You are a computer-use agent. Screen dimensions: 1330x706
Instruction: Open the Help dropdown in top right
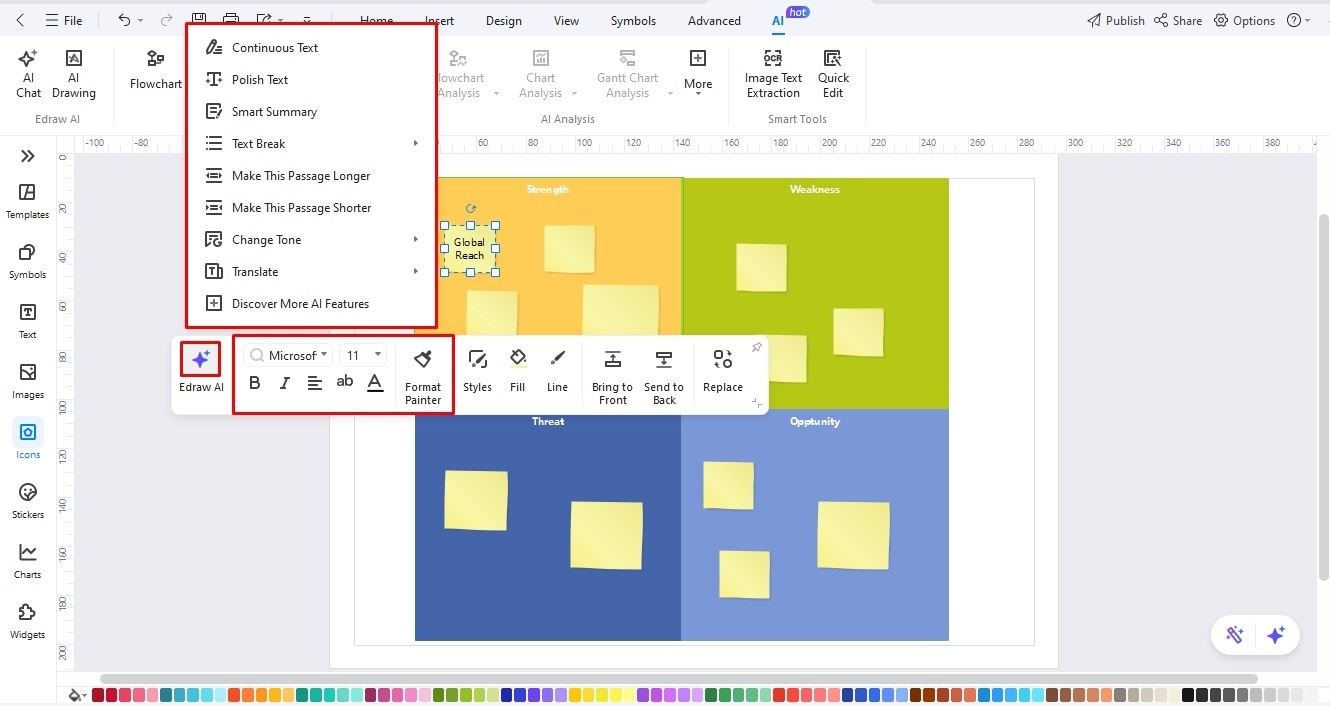(1299, 20)
